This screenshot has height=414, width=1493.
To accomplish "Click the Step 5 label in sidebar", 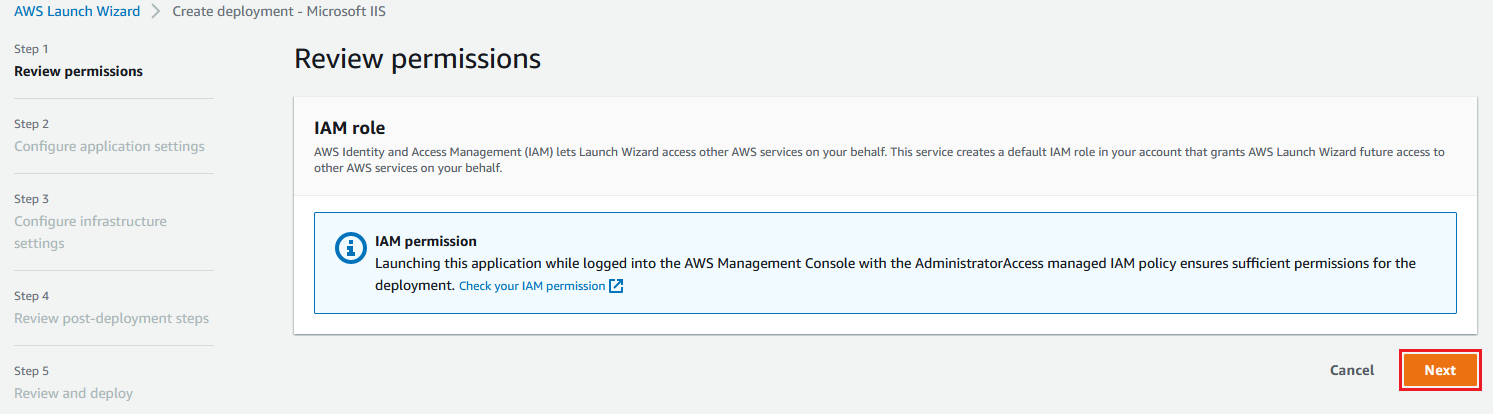I will (31, 371).
